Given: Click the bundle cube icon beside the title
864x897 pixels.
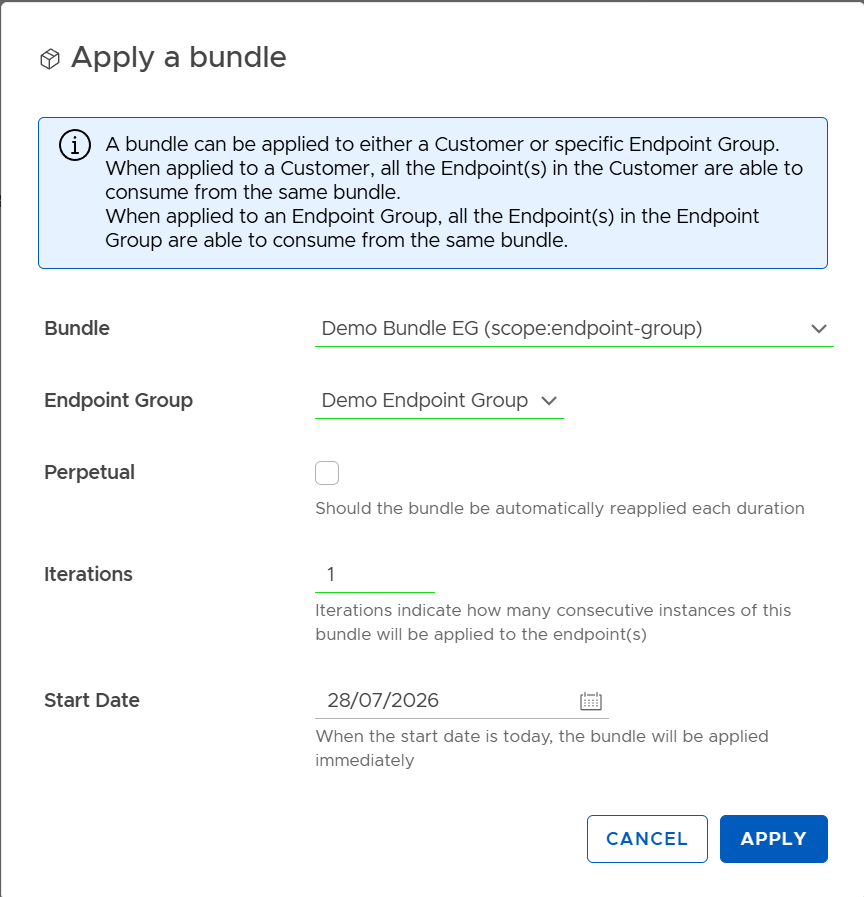Looking at the screenshot, I should (50, 59).
